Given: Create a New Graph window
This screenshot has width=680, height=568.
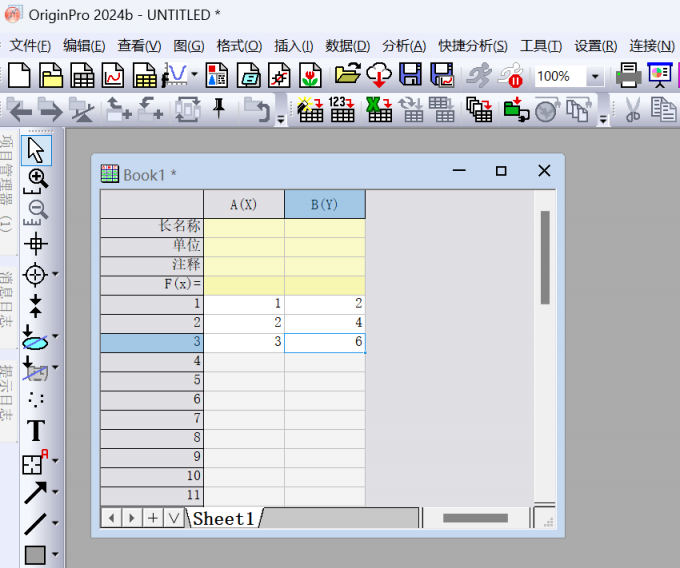Looking at the screenshot, I should point(114,75).
